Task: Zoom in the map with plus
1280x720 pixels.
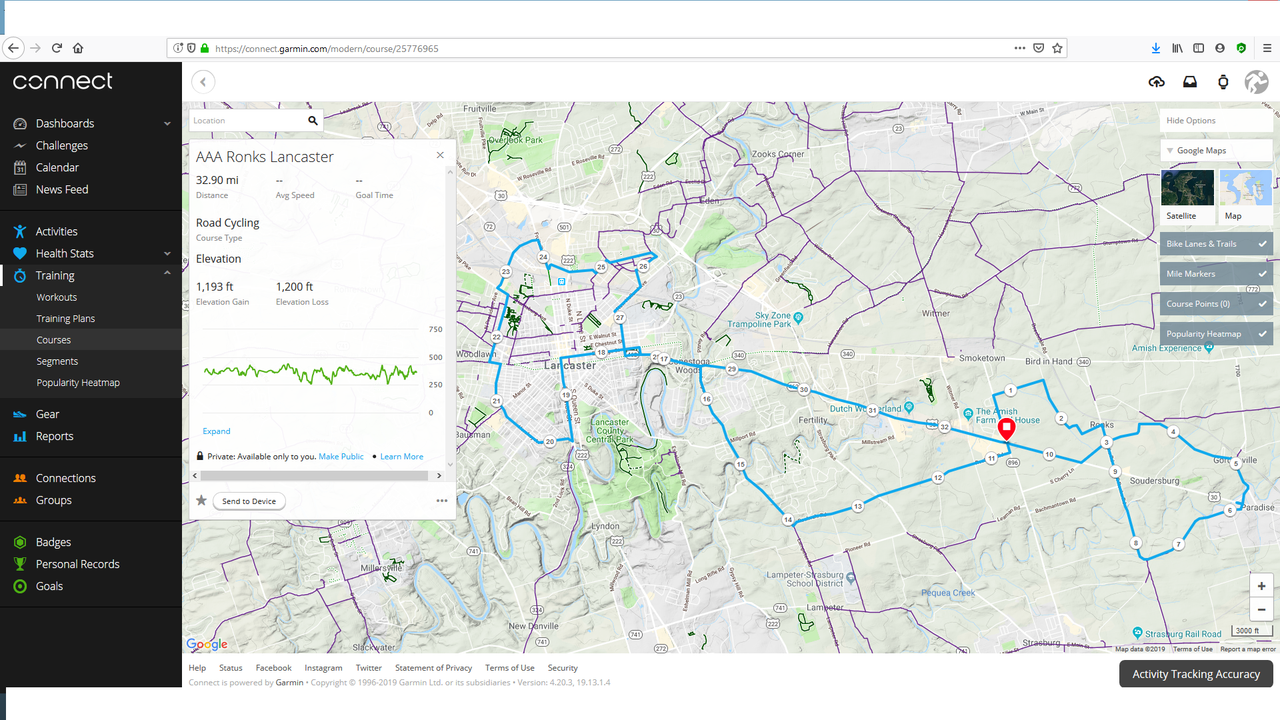Action: (x=1262, y=586)
